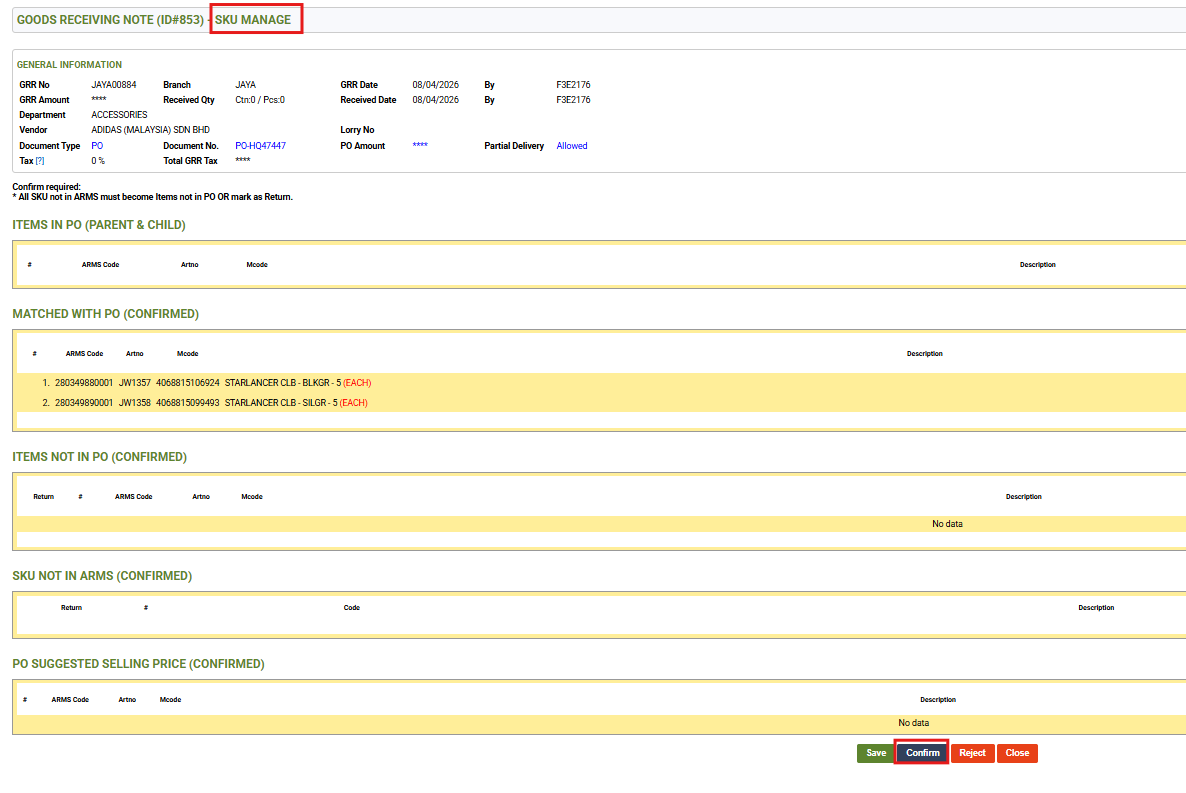Open document number PO-HQ47447 link
This screenshot has height=793, width=1186.
(x=260, y=146)
